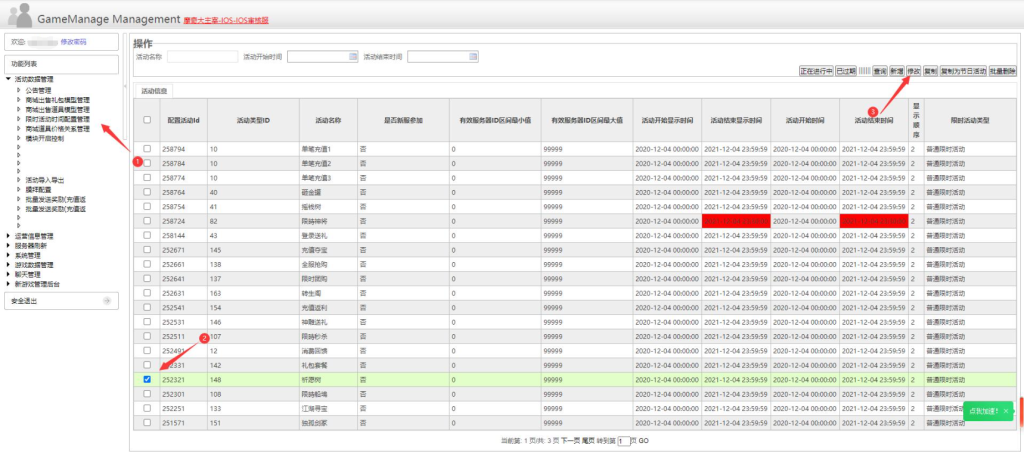Focus the 活动开始时间 date field
1024x452 pixels.
coord(323,57)
